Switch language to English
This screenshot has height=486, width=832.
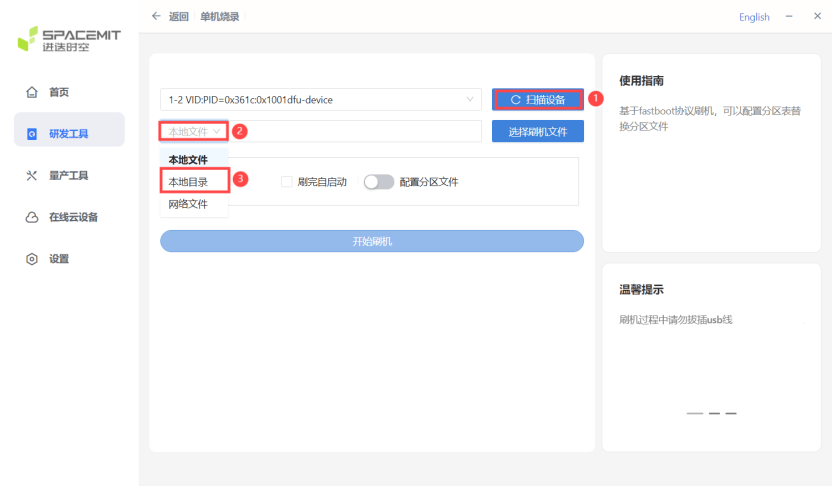pyautogui.click(x=754, y=17)
